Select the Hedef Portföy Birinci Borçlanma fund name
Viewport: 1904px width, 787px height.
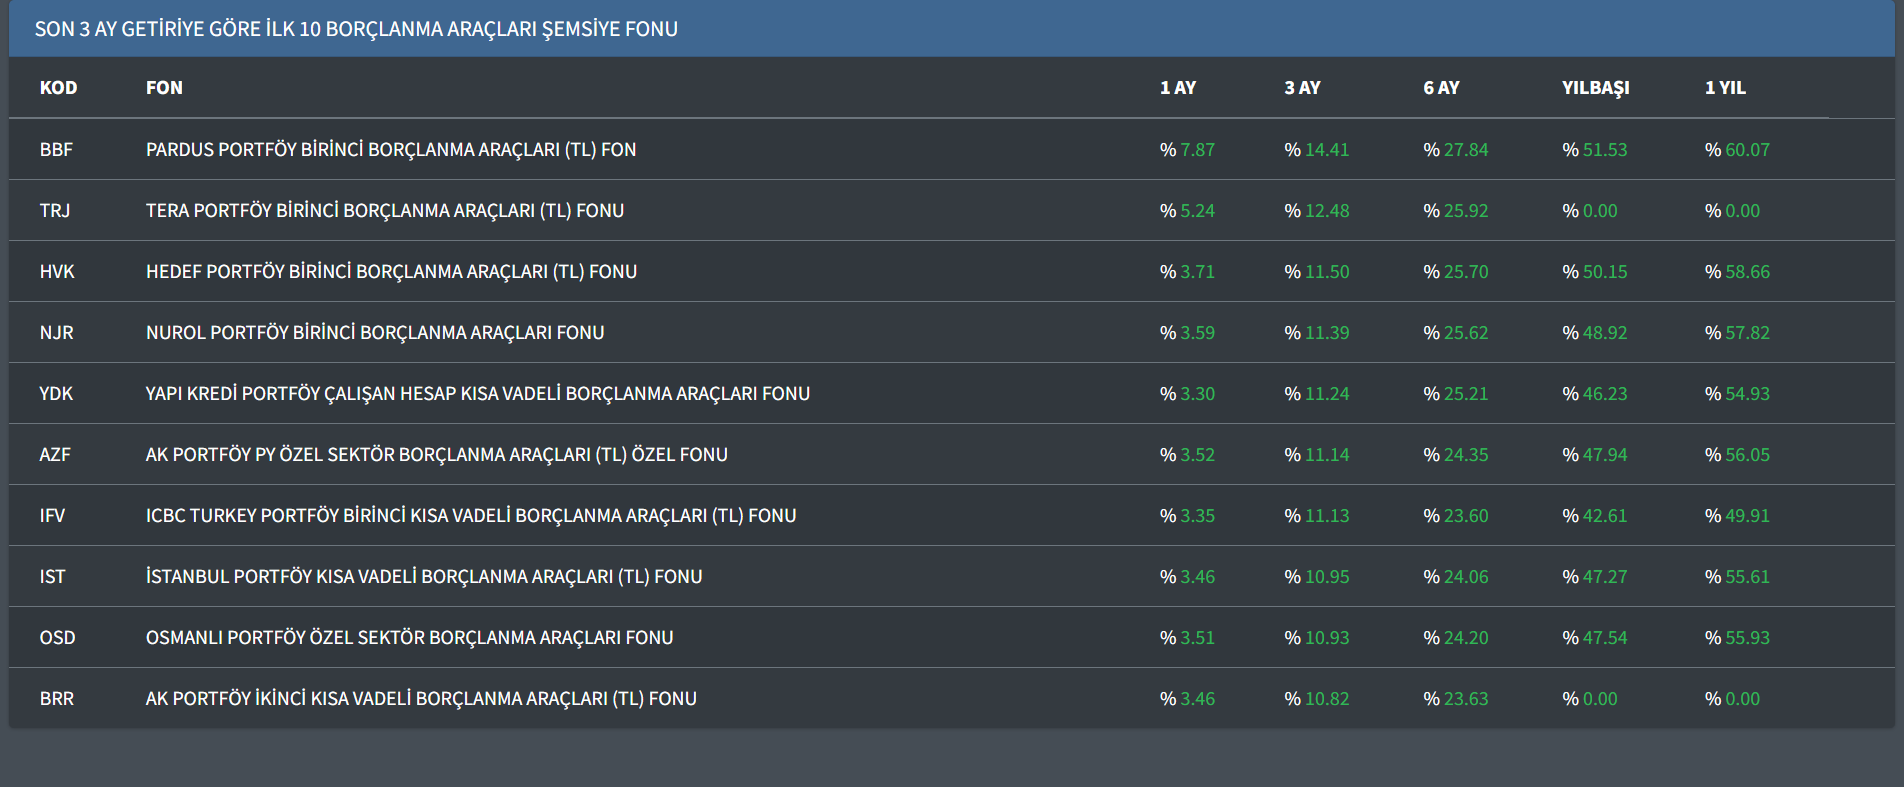[391, 272]
